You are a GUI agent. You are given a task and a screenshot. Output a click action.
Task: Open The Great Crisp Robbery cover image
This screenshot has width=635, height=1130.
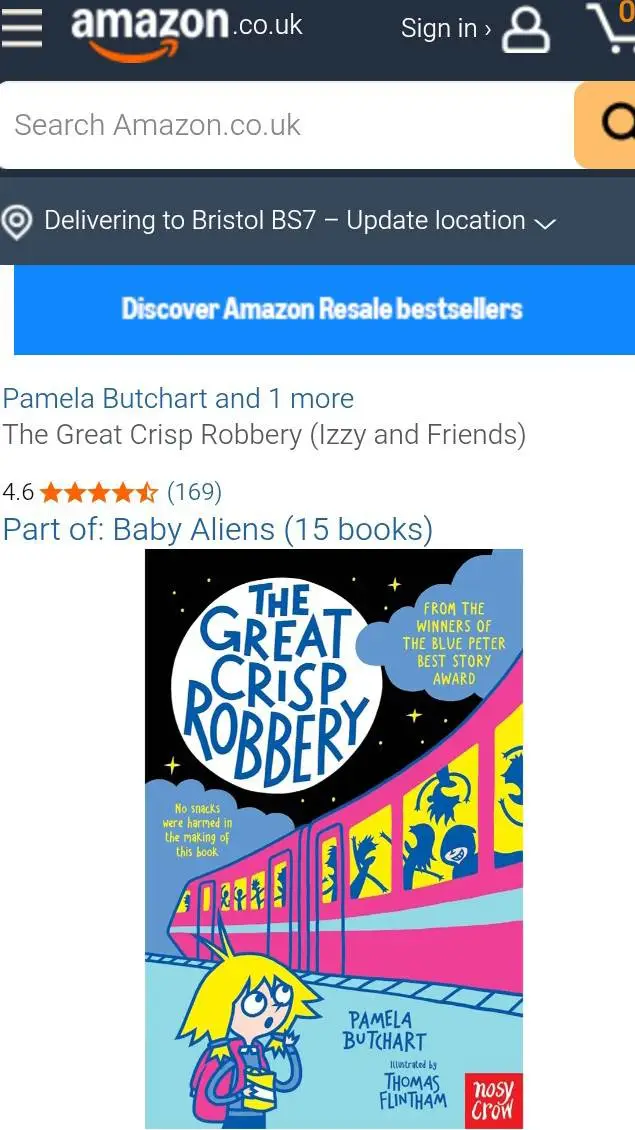pos(334,839)
